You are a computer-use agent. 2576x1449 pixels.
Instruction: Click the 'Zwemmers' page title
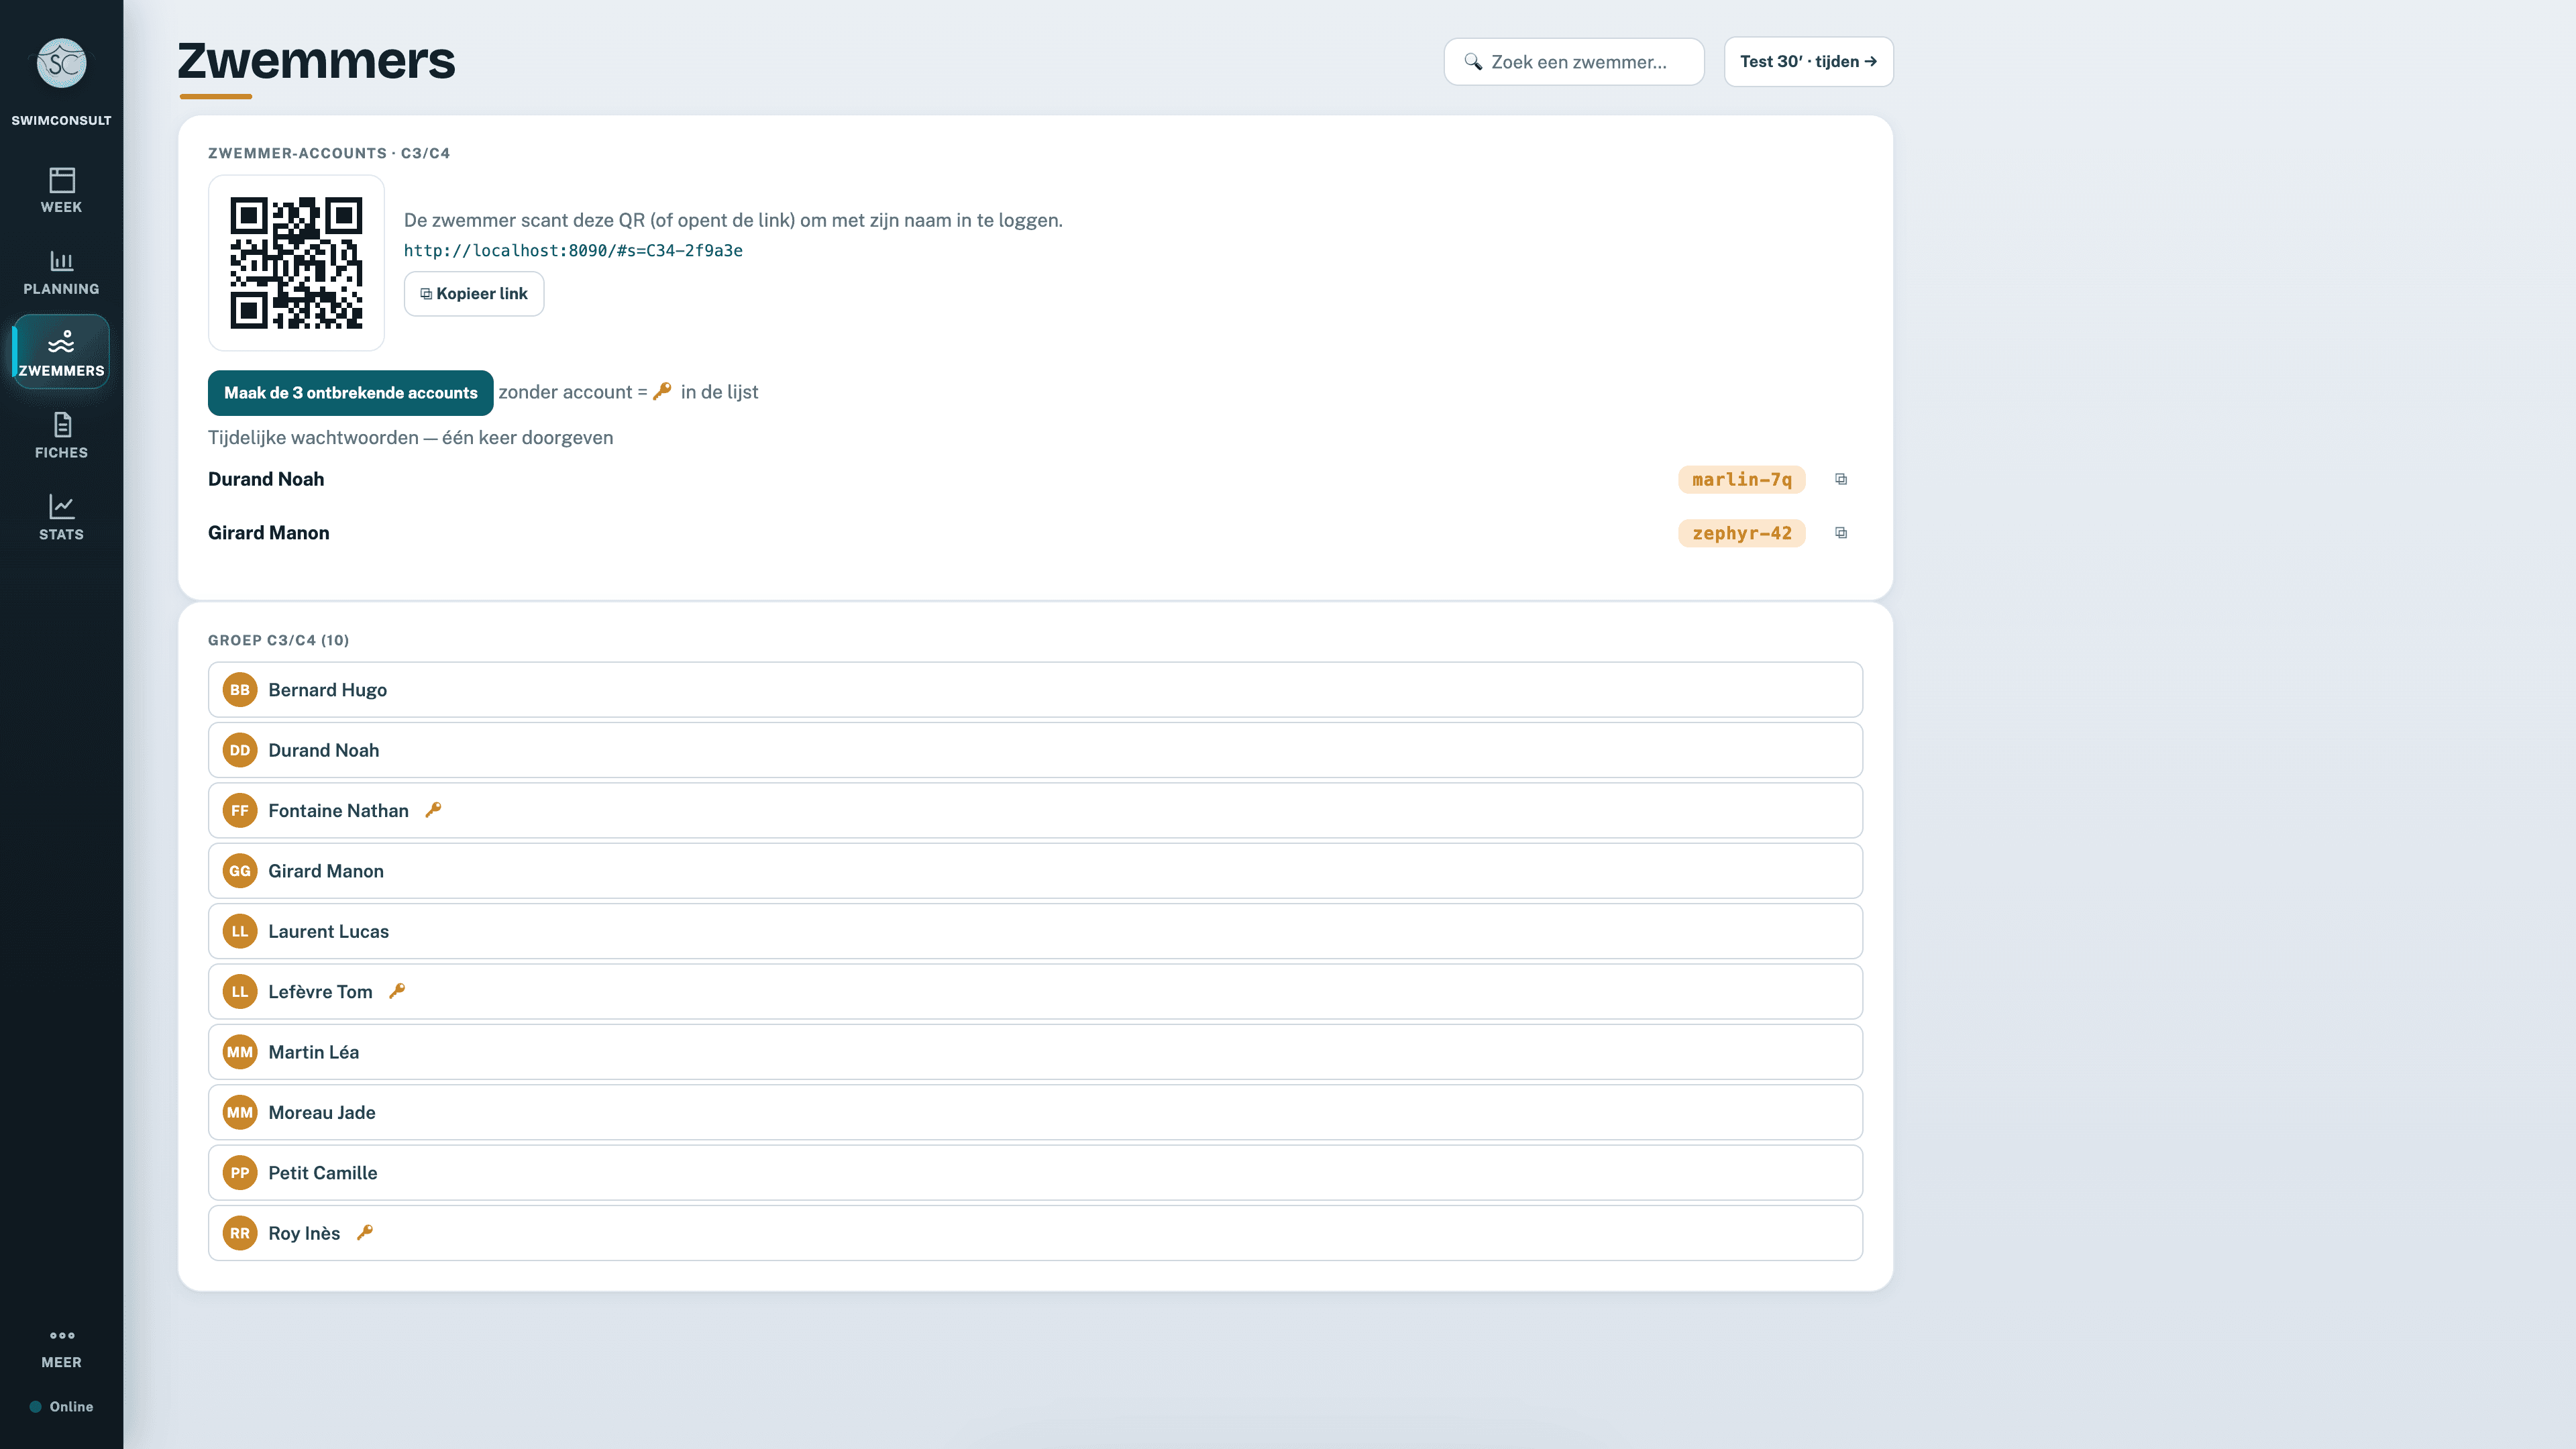click(316, 61)
